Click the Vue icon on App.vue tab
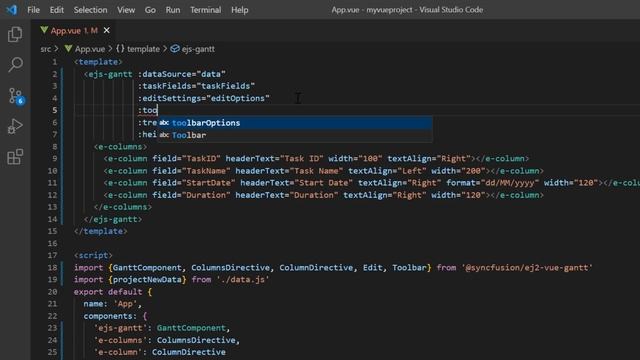This screenshot has height=360, width=640. point(44,30)
